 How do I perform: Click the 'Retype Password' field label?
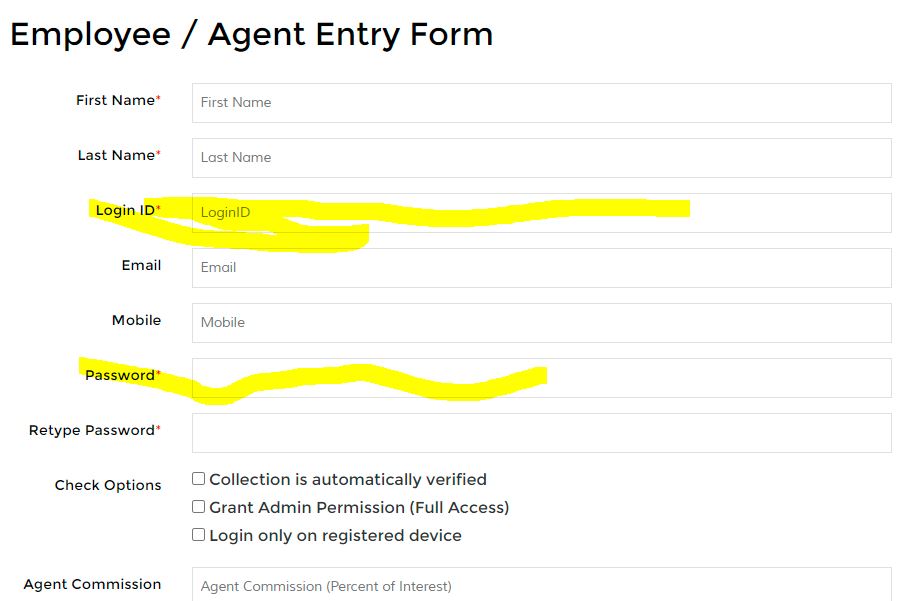(x=92, y=431)
